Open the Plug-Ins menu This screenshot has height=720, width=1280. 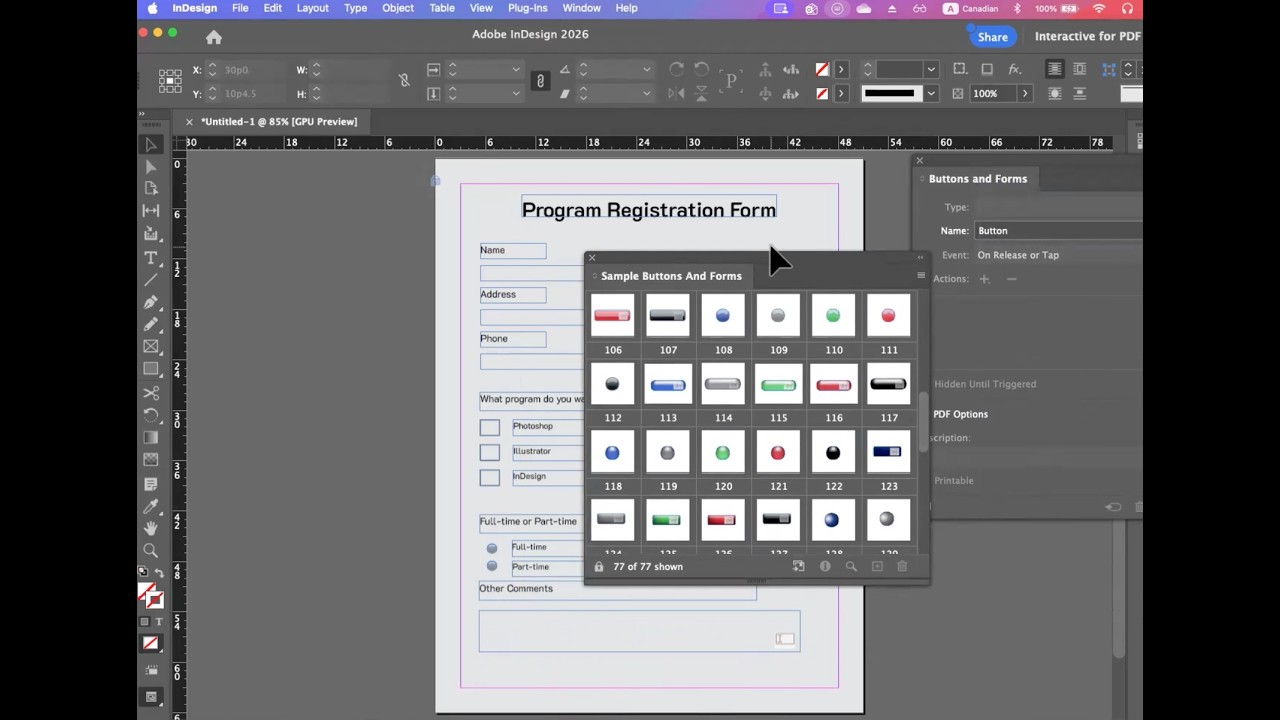tap(527, 8)
